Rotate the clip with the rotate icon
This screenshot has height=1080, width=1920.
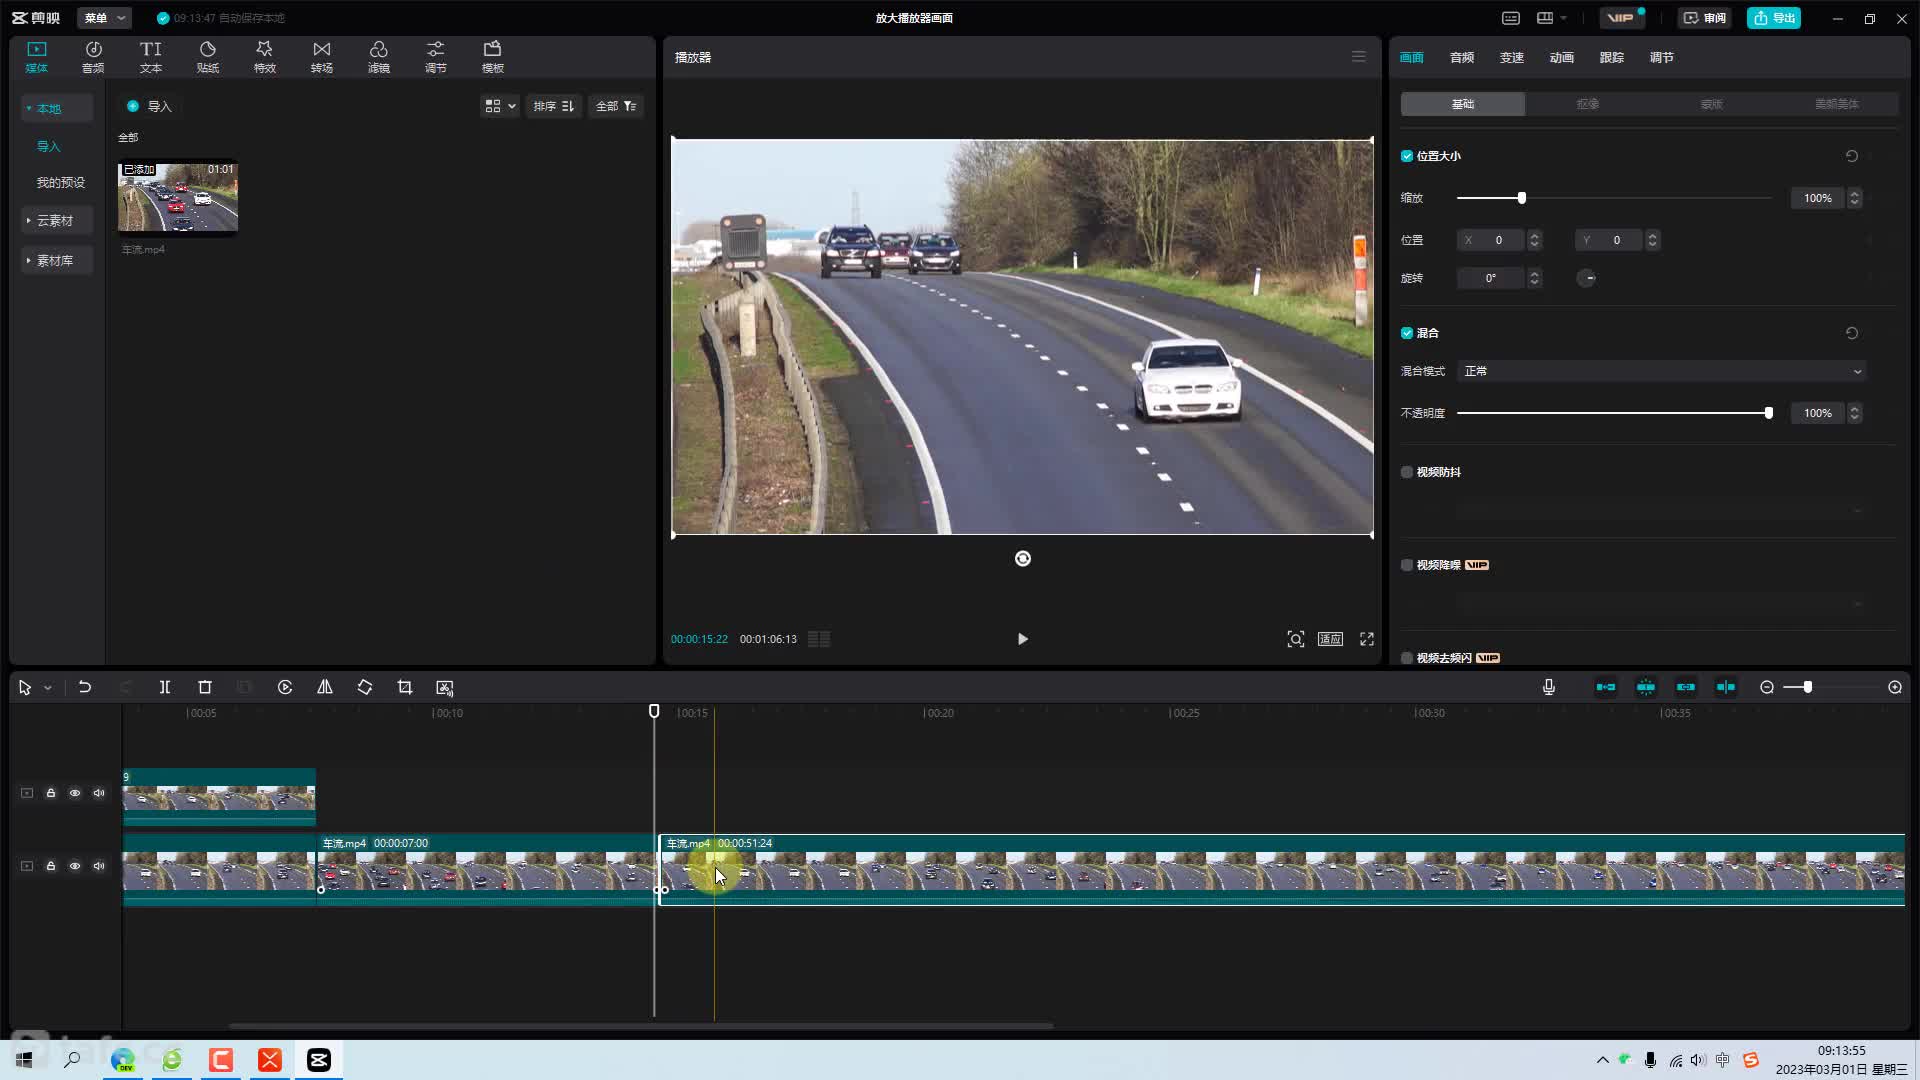click(x=365, y=687)
